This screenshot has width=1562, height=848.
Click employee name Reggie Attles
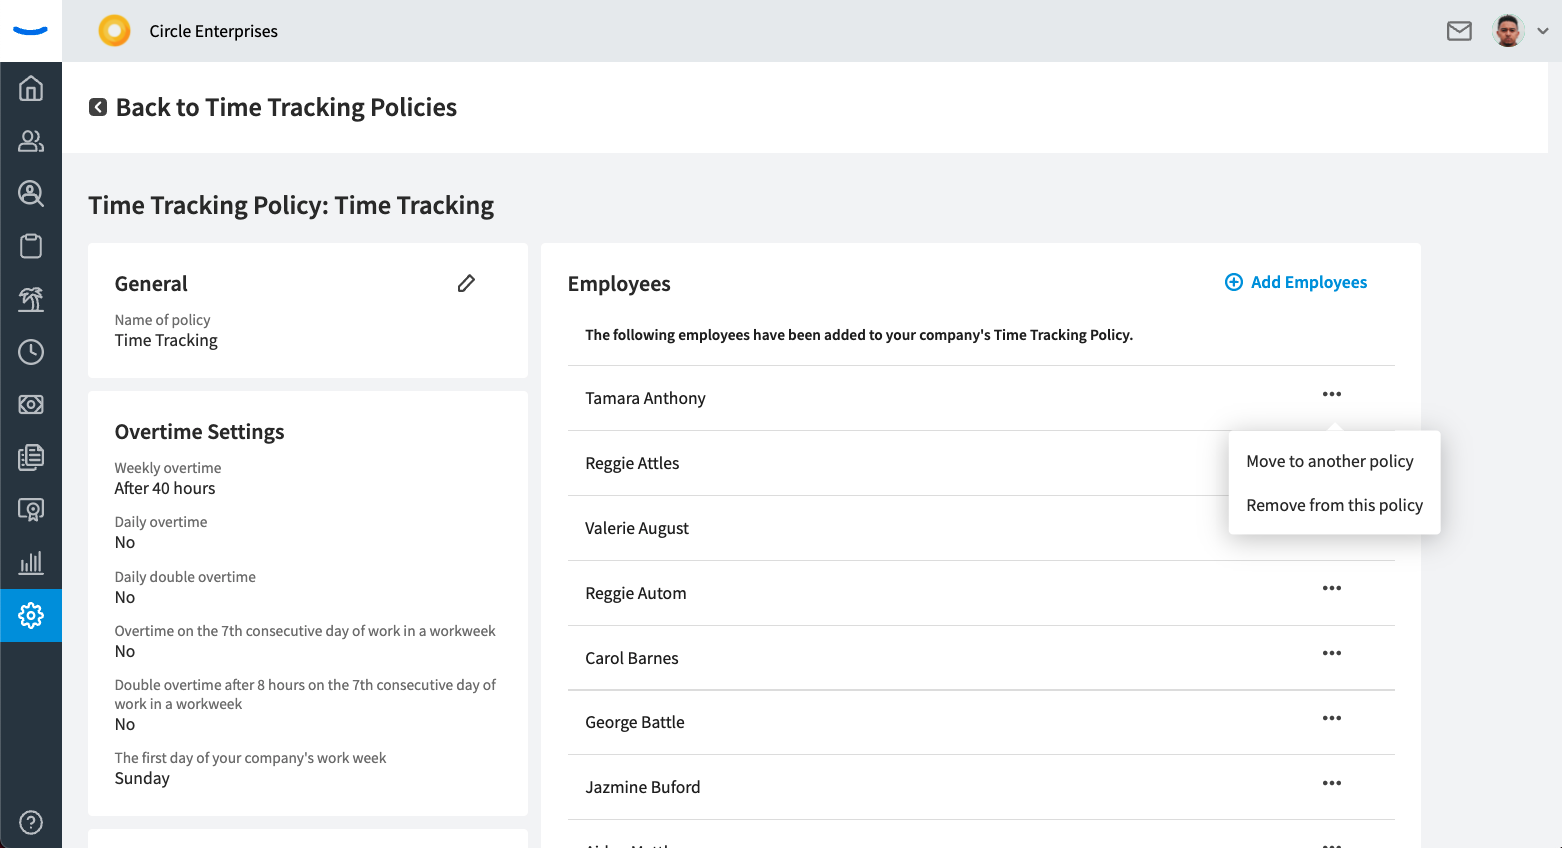pos(632,463)
